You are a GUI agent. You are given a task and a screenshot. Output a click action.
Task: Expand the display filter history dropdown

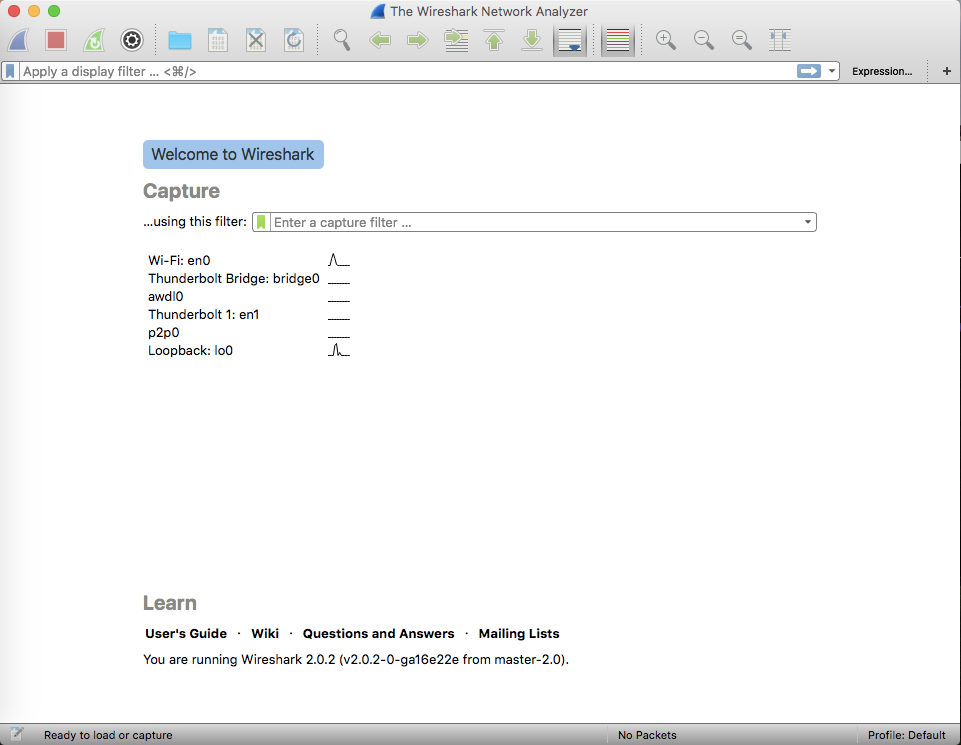pos(832,72)
